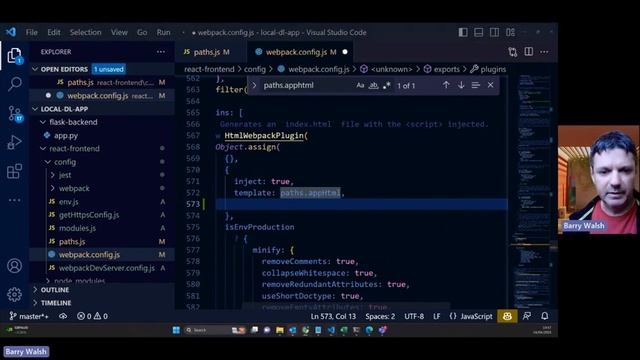Toggle Match Whole Word in find widget
Viewport: 640px width, 360px height.
click(x=373, y=85)
